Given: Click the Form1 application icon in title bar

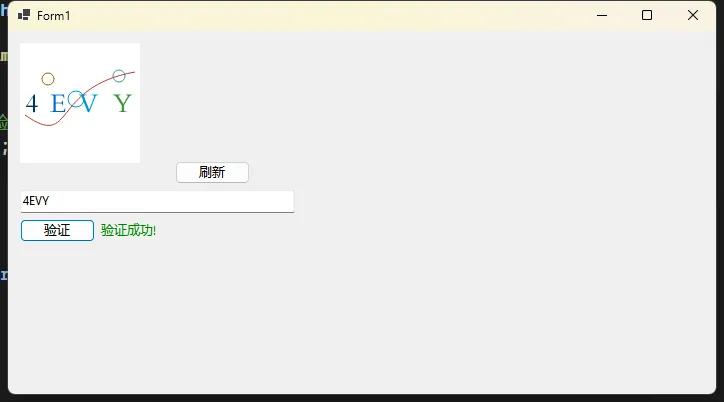Looking at the screenshot, I should click(24, 15).
